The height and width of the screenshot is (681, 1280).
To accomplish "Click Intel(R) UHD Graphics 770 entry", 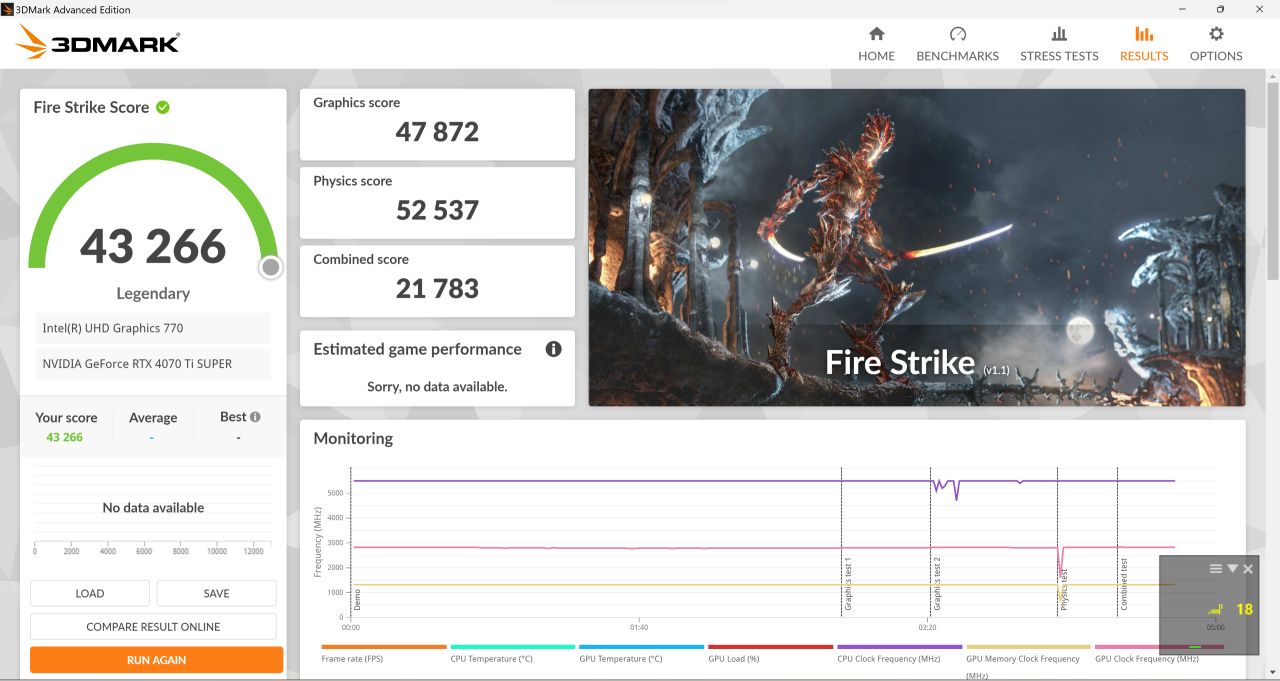I will (x=153, y=328).
